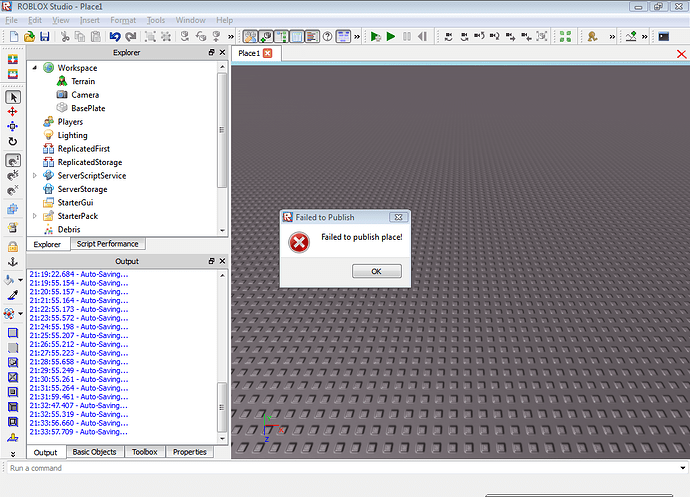This screenshot has height=497, width=690.
Task: Undo the last action
Action: pyautogui.click(x=115, y=37)
